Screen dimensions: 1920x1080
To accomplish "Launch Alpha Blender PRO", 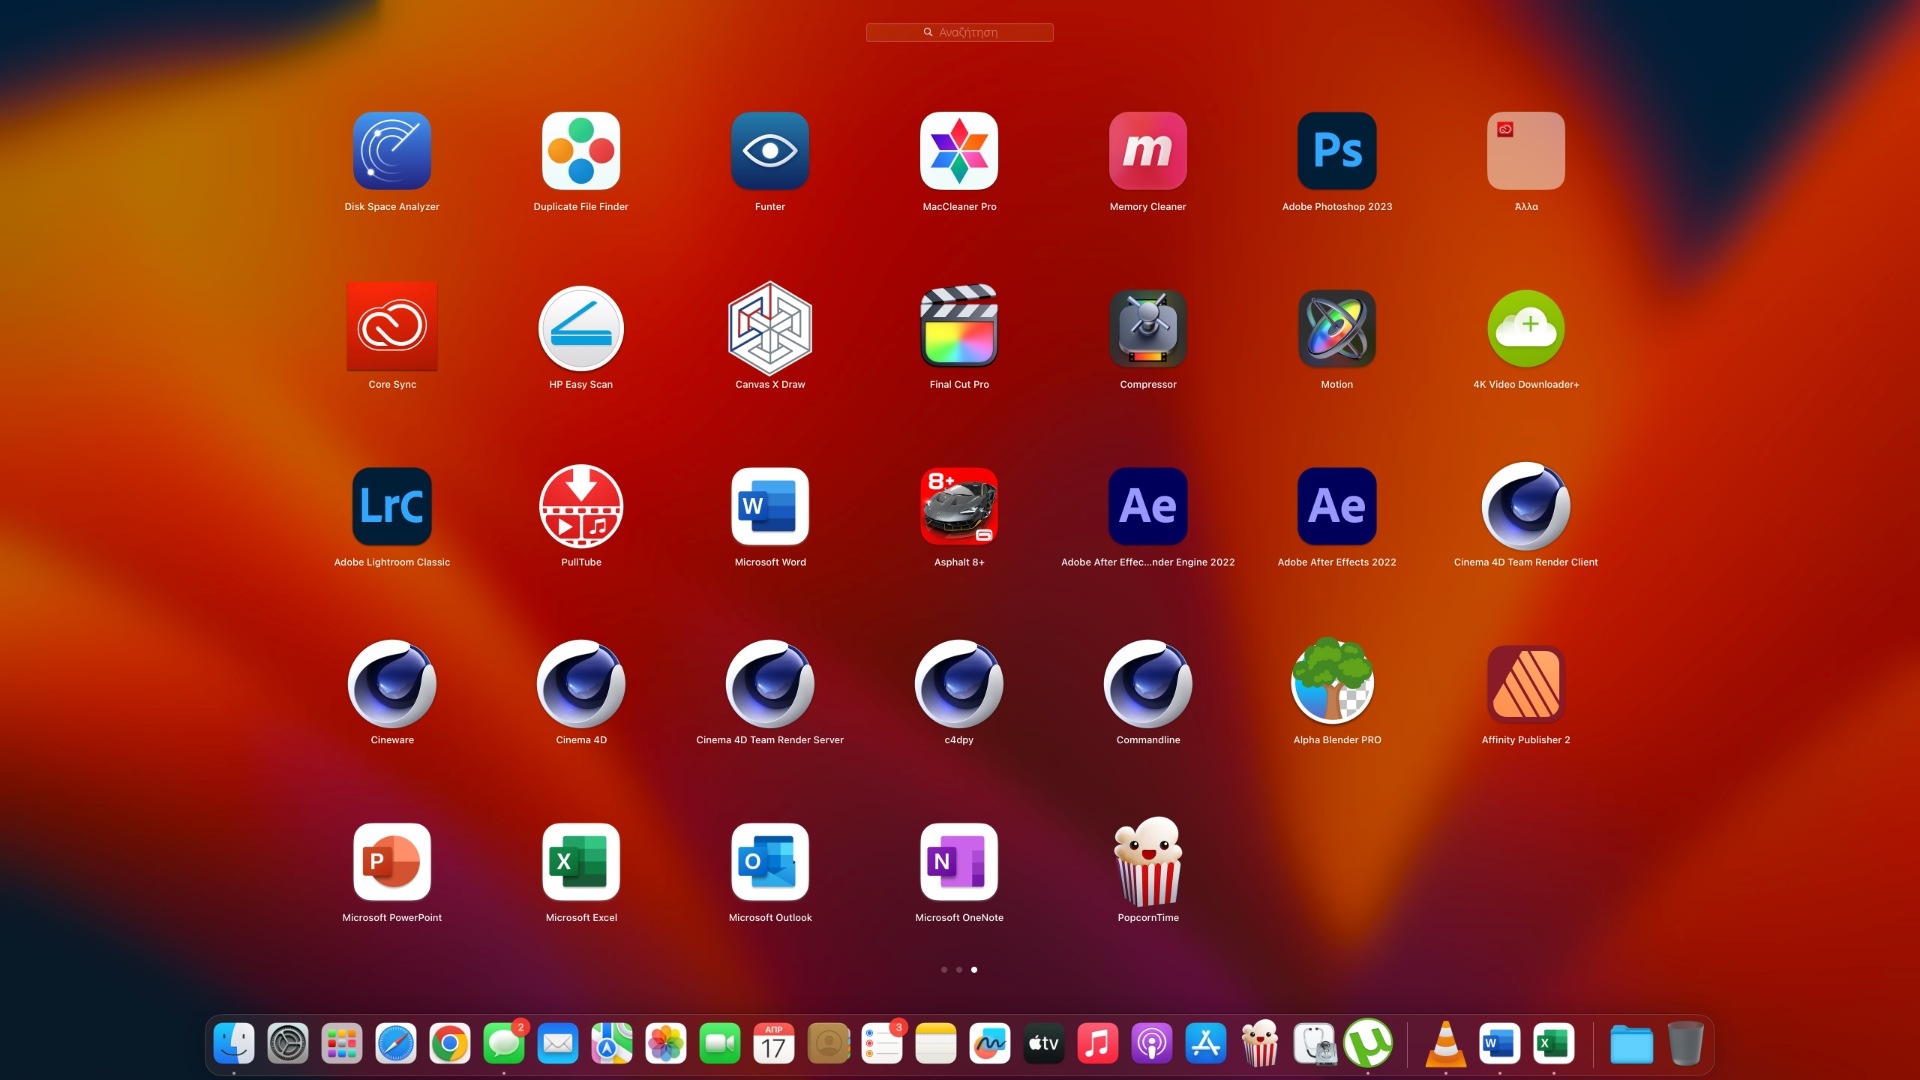I will pos(1333,681).
